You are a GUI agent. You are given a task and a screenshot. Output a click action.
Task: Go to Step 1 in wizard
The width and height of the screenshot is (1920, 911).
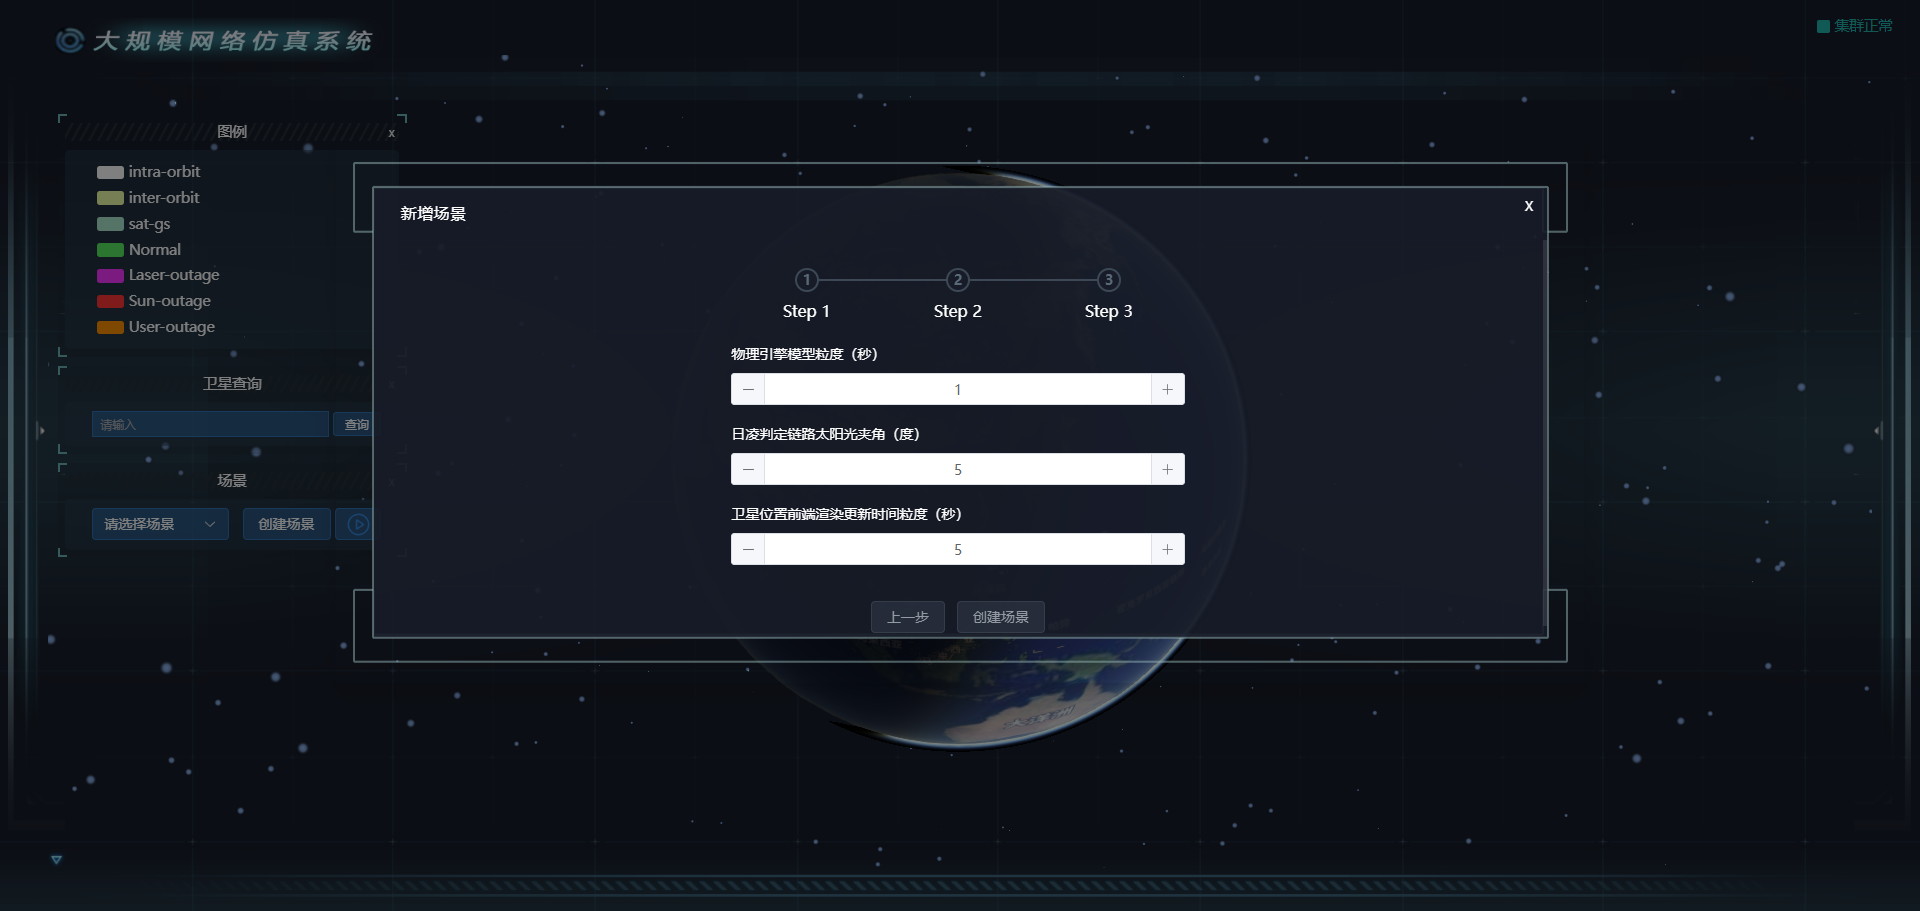806,280
